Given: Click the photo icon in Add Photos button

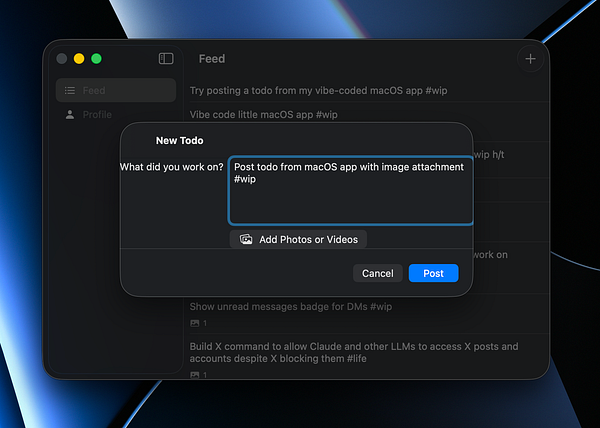Looking at the screenshot, I should coord(246,239).
